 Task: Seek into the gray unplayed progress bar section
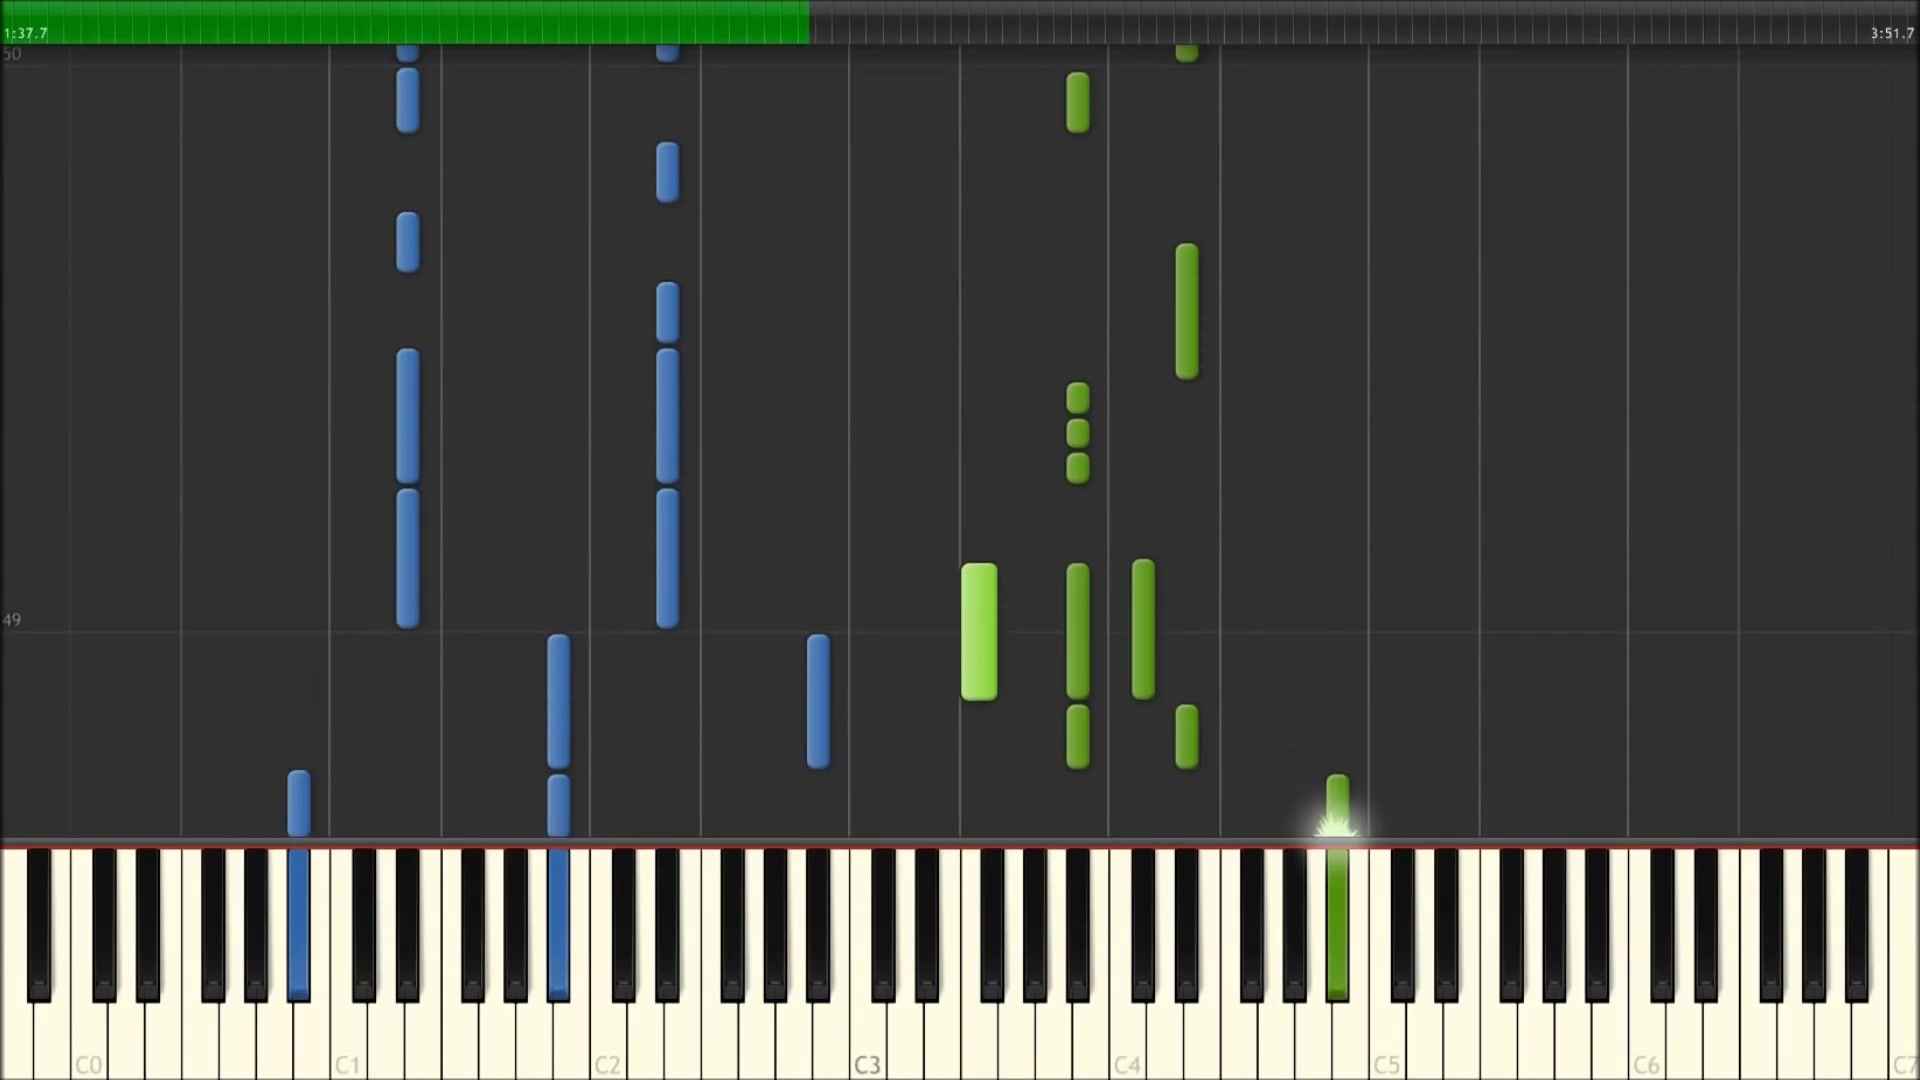[x=1365, y=22]
